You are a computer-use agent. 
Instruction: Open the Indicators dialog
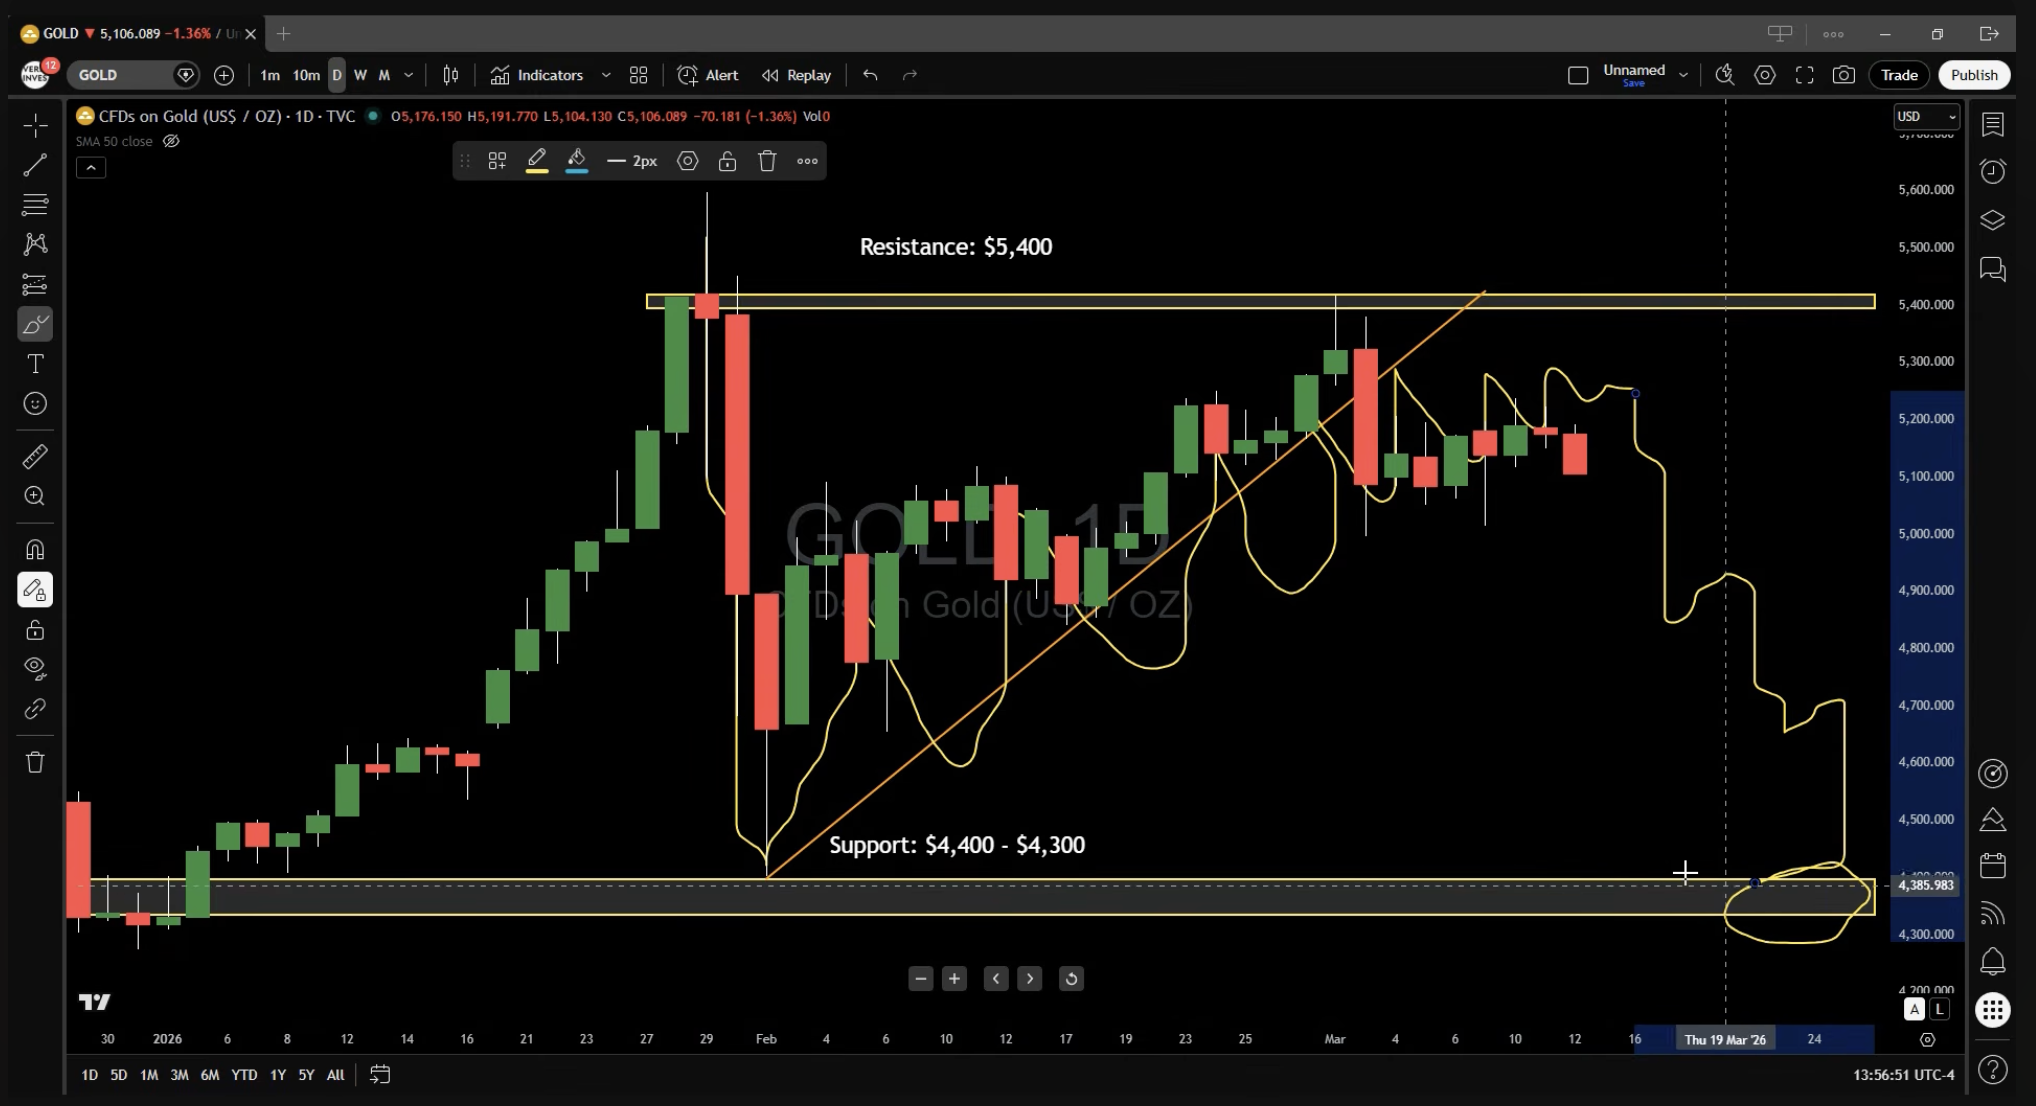pyautogui.click(x=538, y=75)
